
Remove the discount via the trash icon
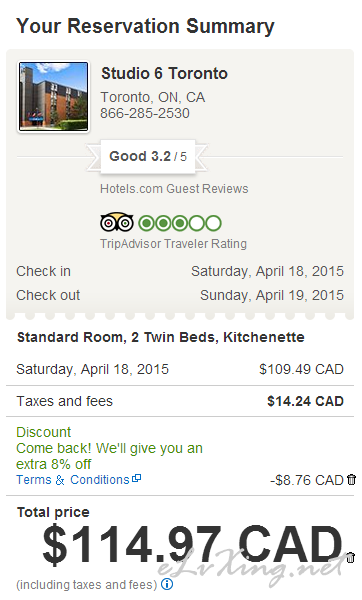click(x=351, y=479)
